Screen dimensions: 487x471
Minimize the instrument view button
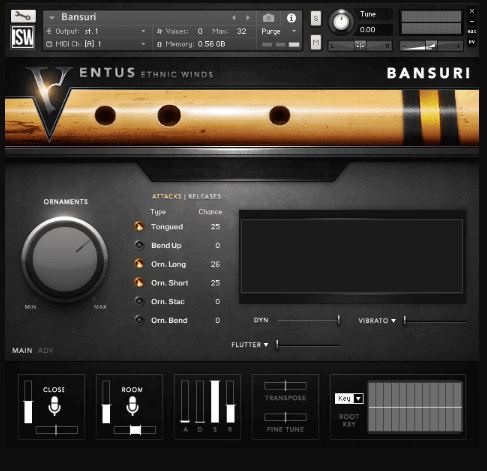click(x=472, y=21)
